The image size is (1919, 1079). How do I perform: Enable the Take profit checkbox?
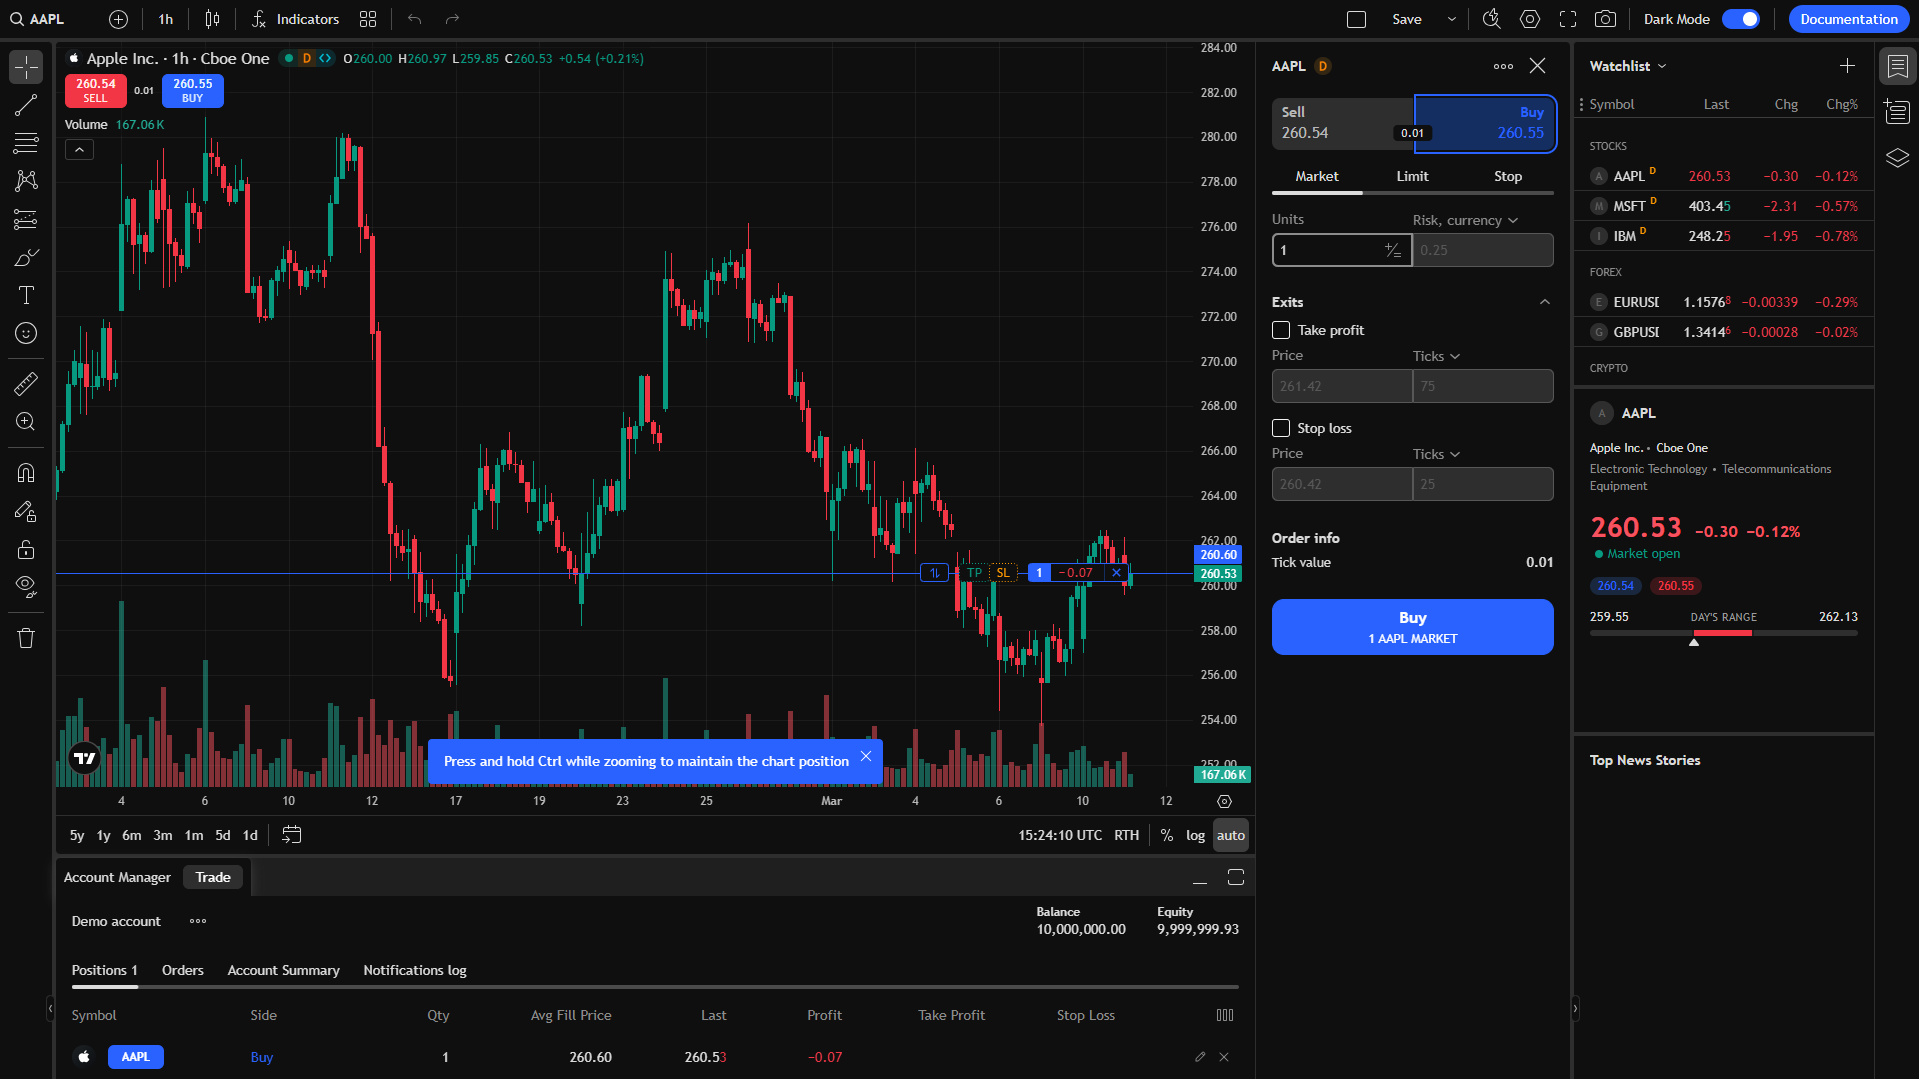(x=1280, y=329)
